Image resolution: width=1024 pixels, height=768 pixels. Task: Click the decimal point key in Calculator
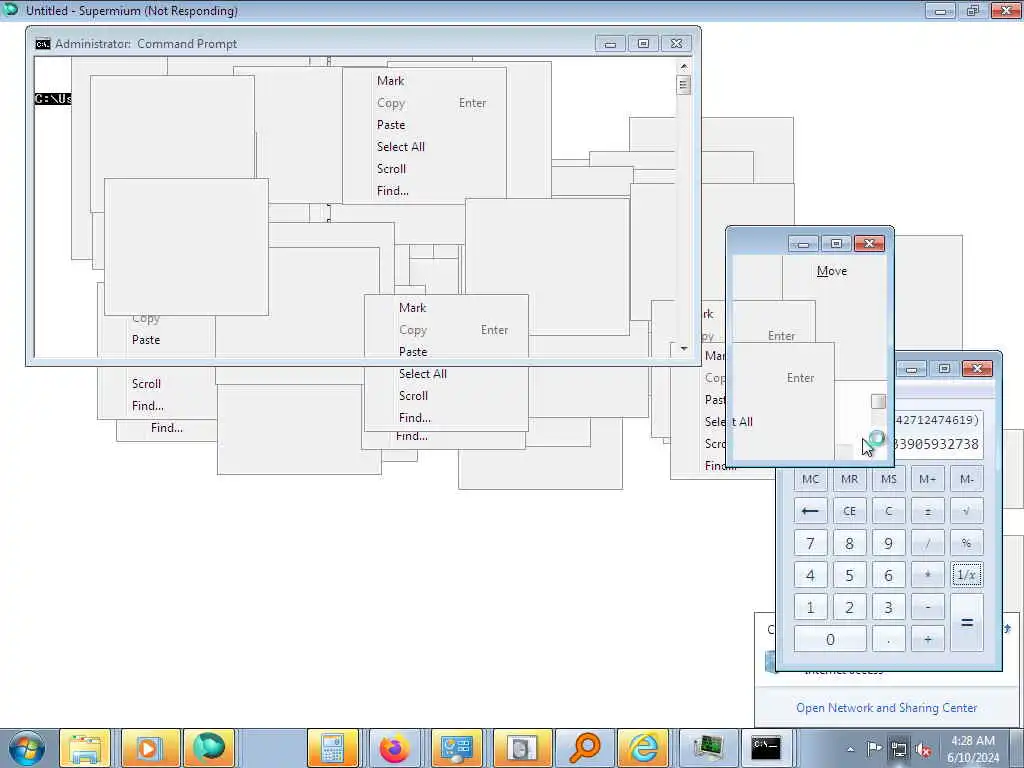click(x=889, y=639)
